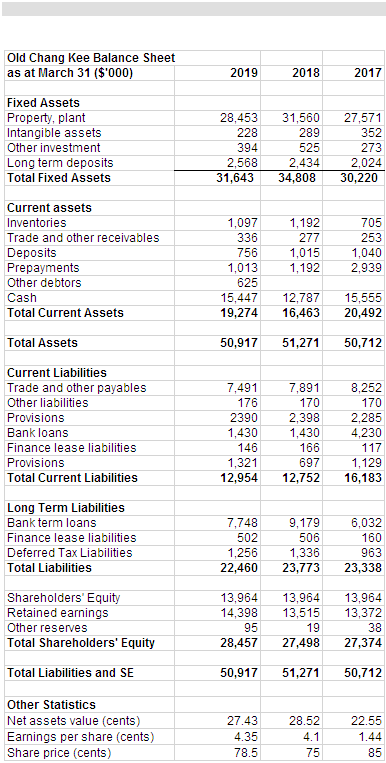Click the 'Other reserves' row label
This screenshot has height=763, width=386.
47,627
